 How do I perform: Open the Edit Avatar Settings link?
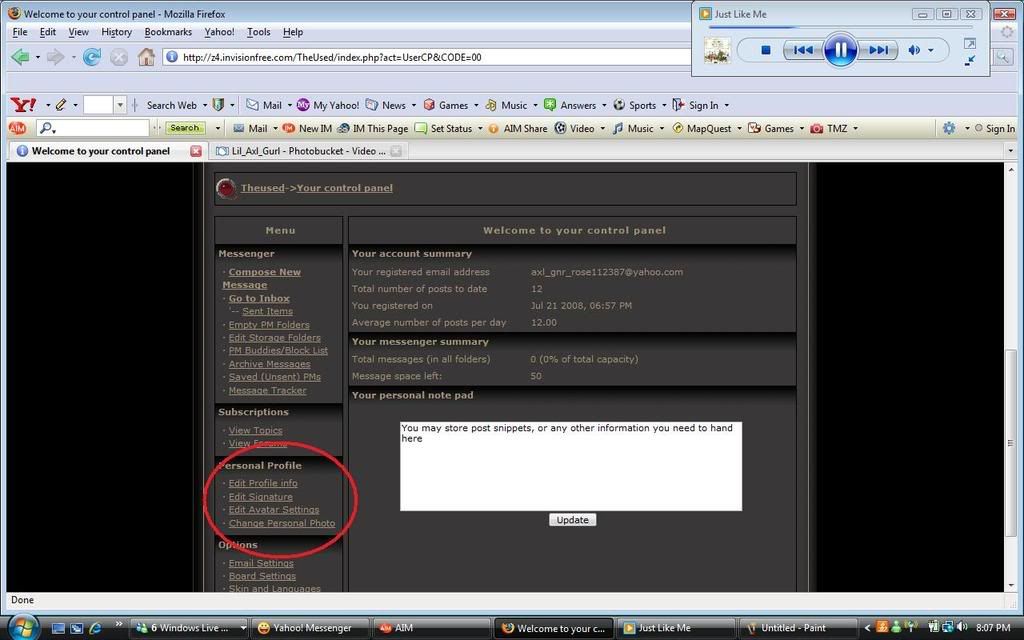[273, 510]
